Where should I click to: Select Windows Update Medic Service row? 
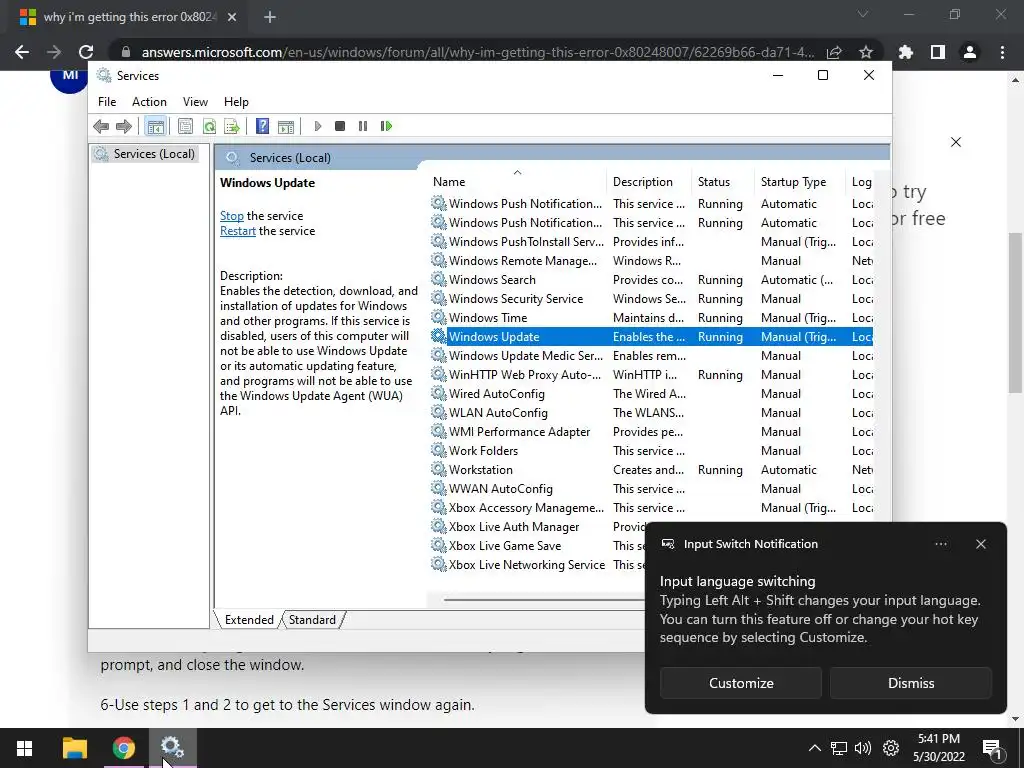[x=651, y=355]
